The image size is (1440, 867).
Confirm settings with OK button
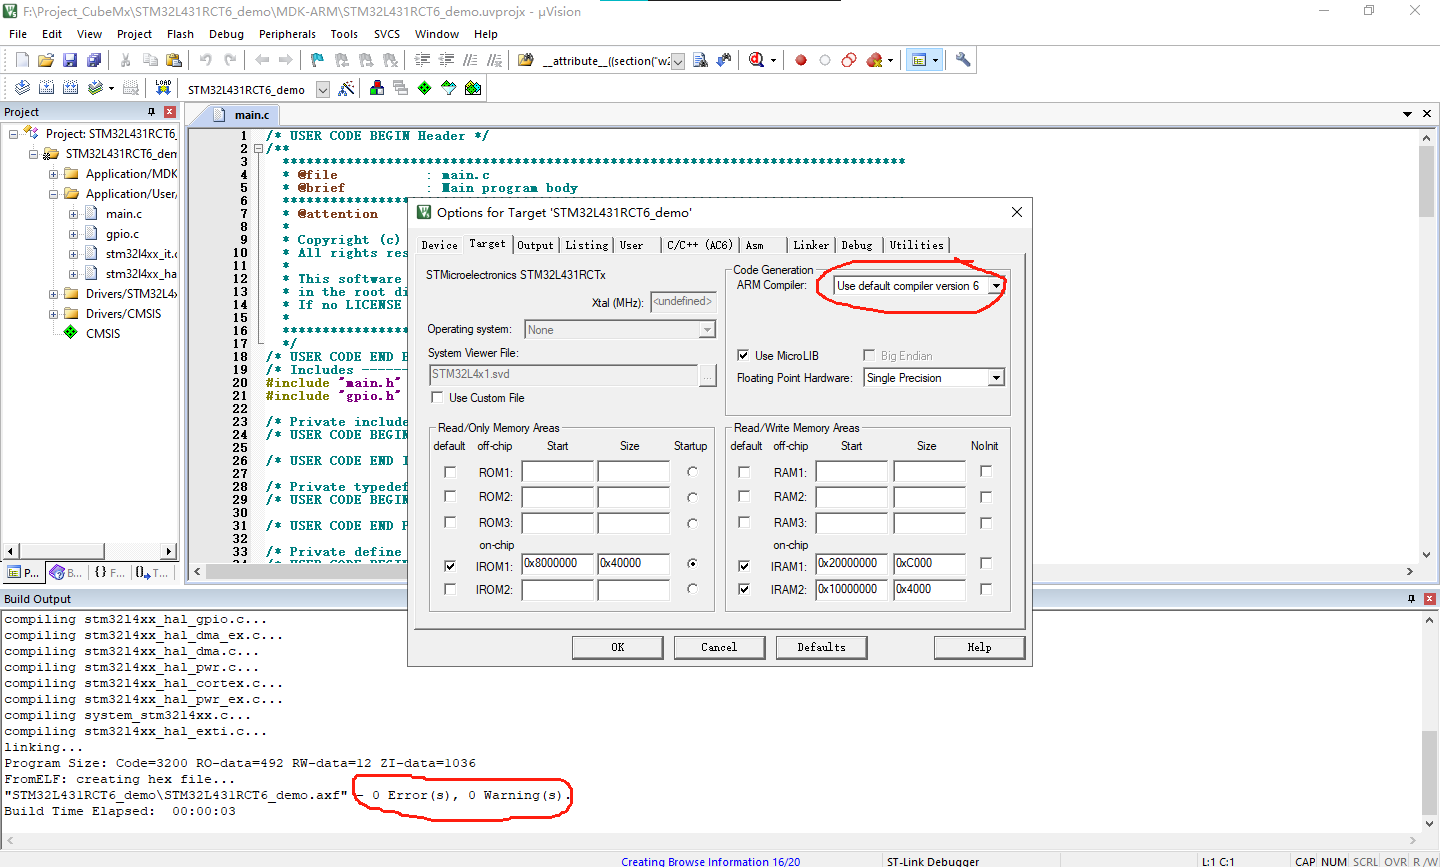point(617,647)
